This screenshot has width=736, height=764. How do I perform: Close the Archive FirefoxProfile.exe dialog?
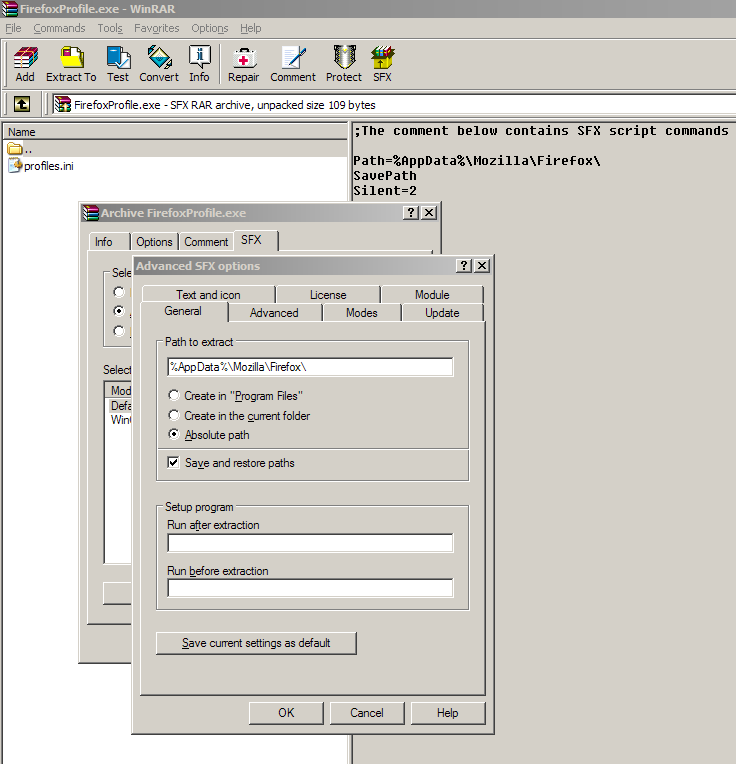pyautogui.click(x=429, y=212)
